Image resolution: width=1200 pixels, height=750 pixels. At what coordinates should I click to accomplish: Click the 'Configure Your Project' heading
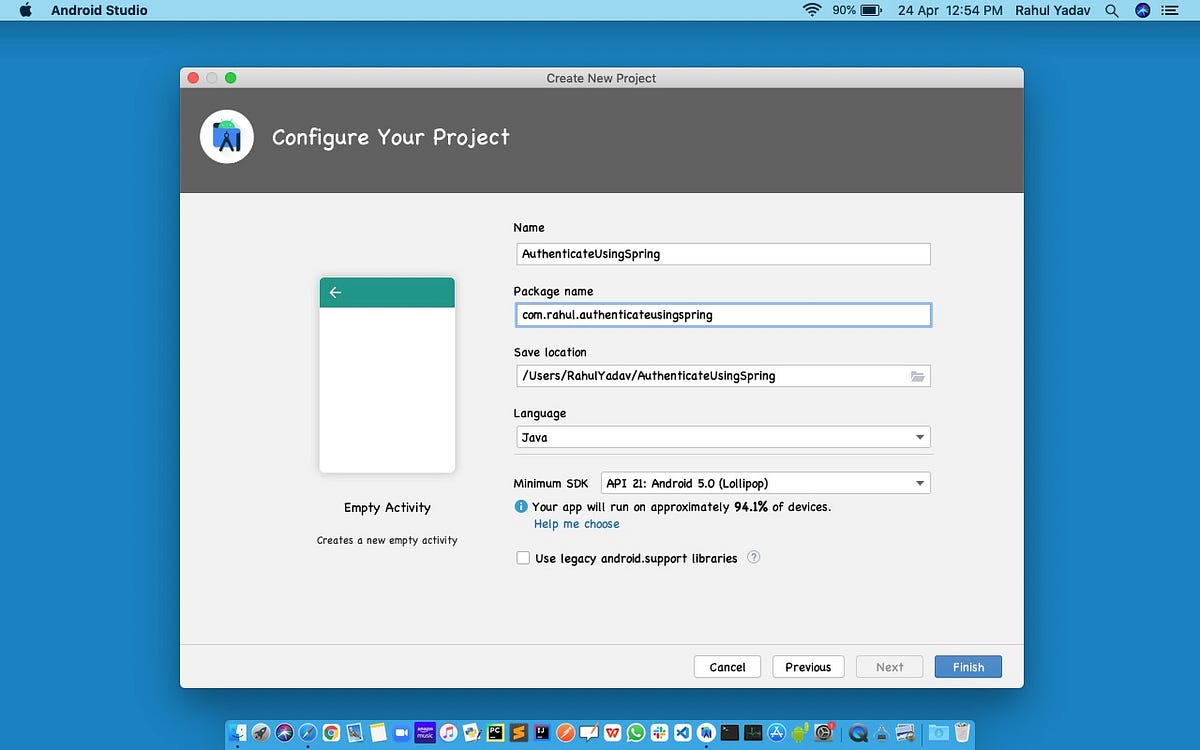(x=391, y=137)
